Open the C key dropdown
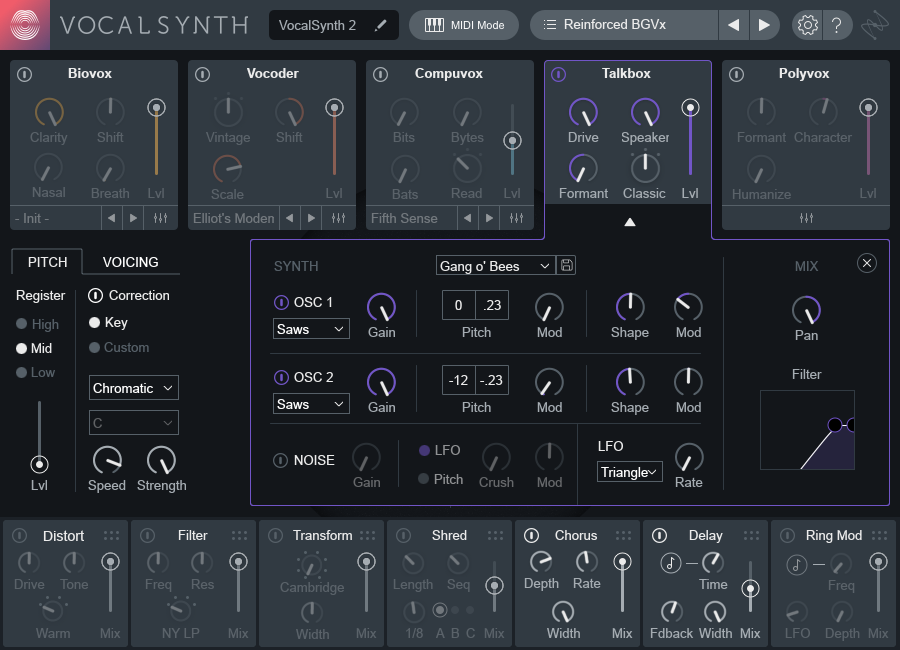The image size is (900, 650). pyautogui.click(x=134, y=423)
